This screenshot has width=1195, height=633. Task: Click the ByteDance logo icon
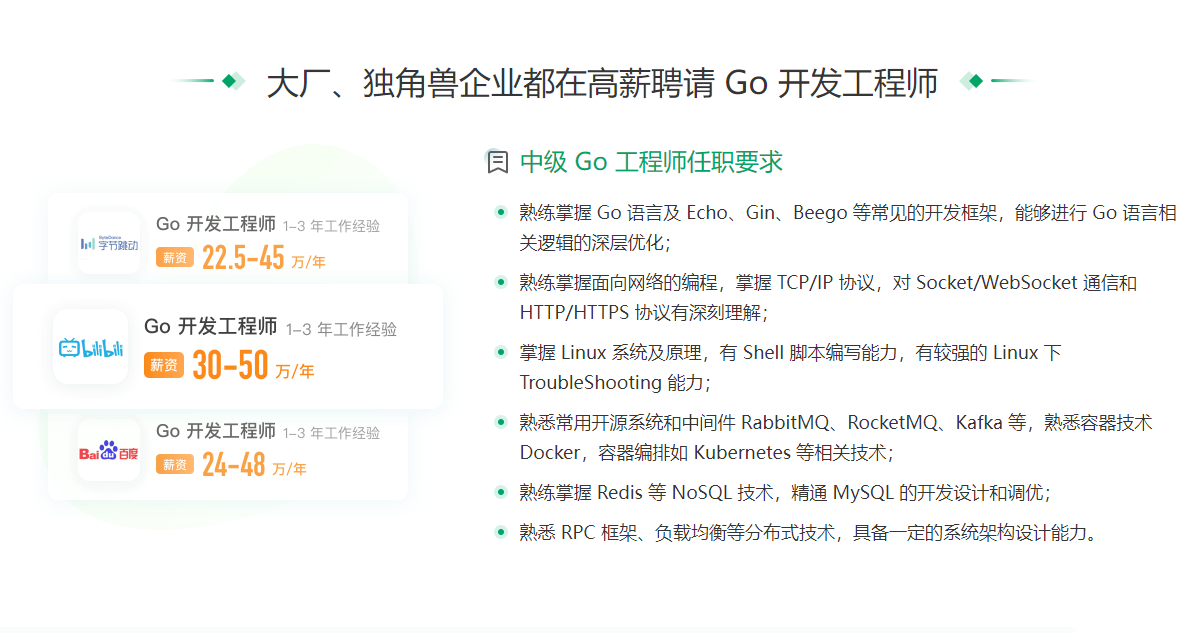coord(110,243)
